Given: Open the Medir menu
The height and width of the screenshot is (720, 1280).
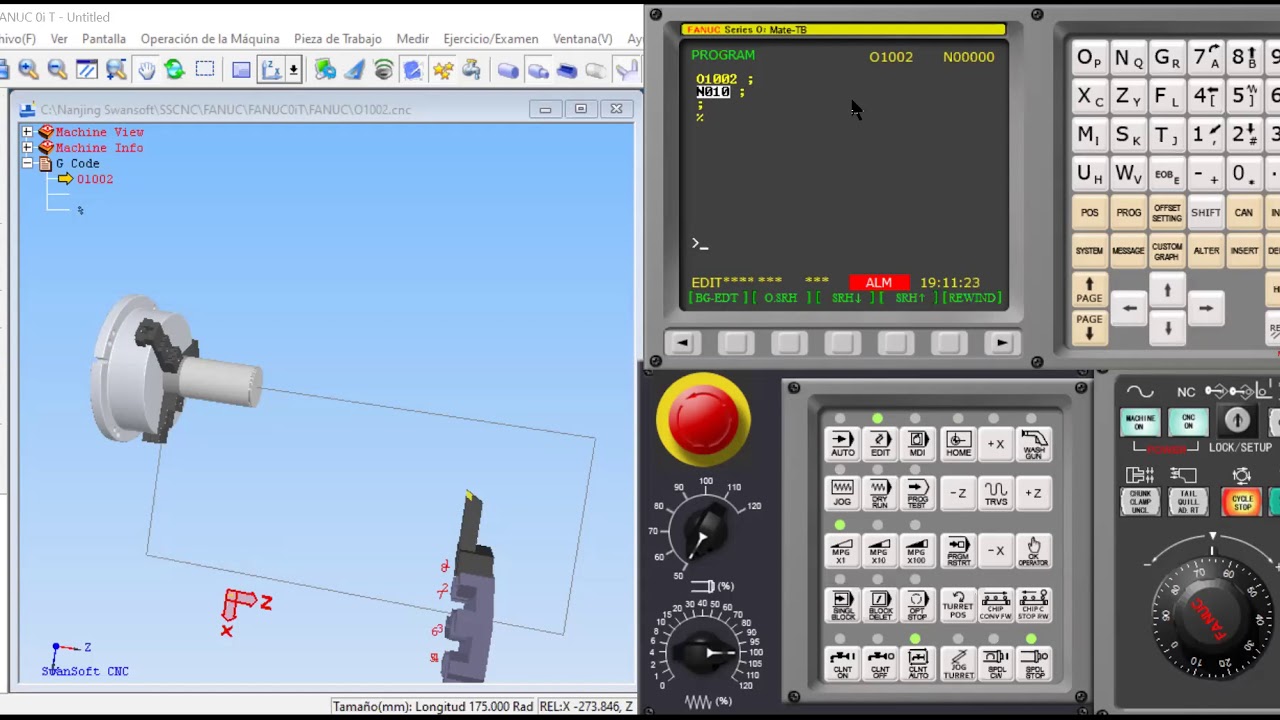Looking at the screenshot, I should click(x=413, y=39).
